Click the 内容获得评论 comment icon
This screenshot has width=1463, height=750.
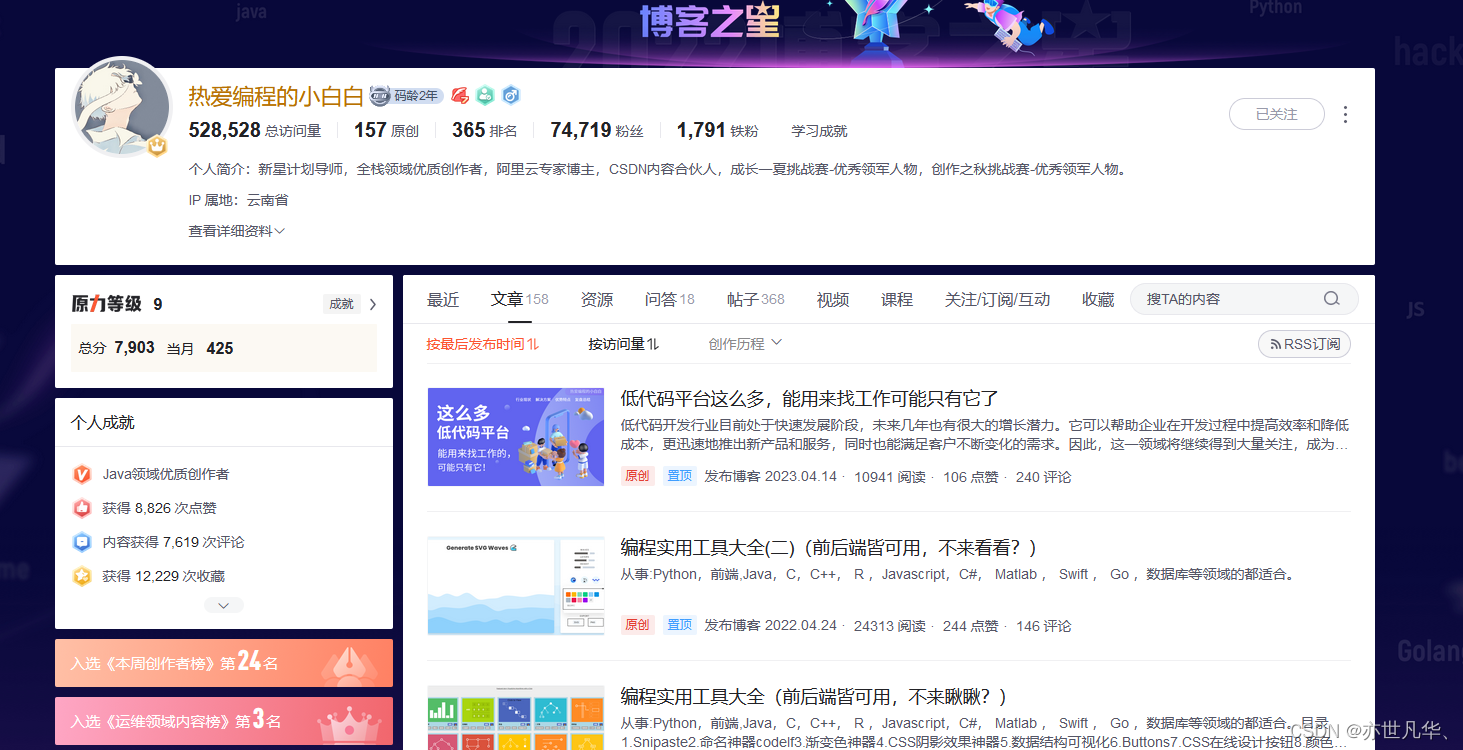click(x=82, y=542)
